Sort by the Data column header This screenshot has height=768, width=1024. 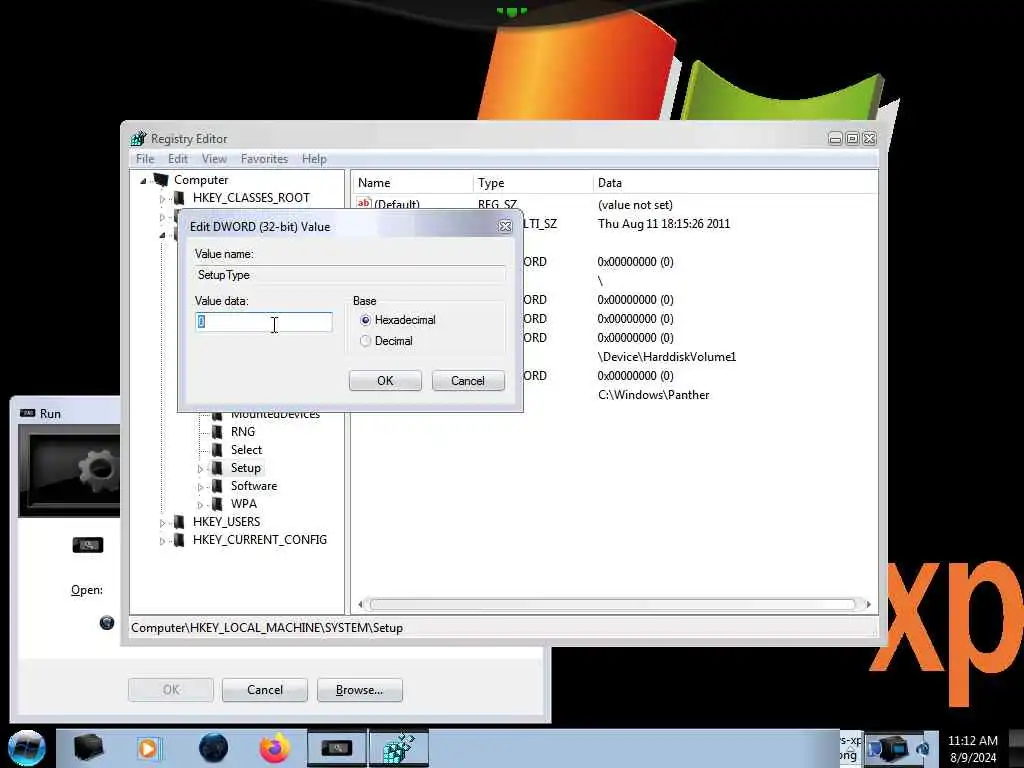click(735, 183)
